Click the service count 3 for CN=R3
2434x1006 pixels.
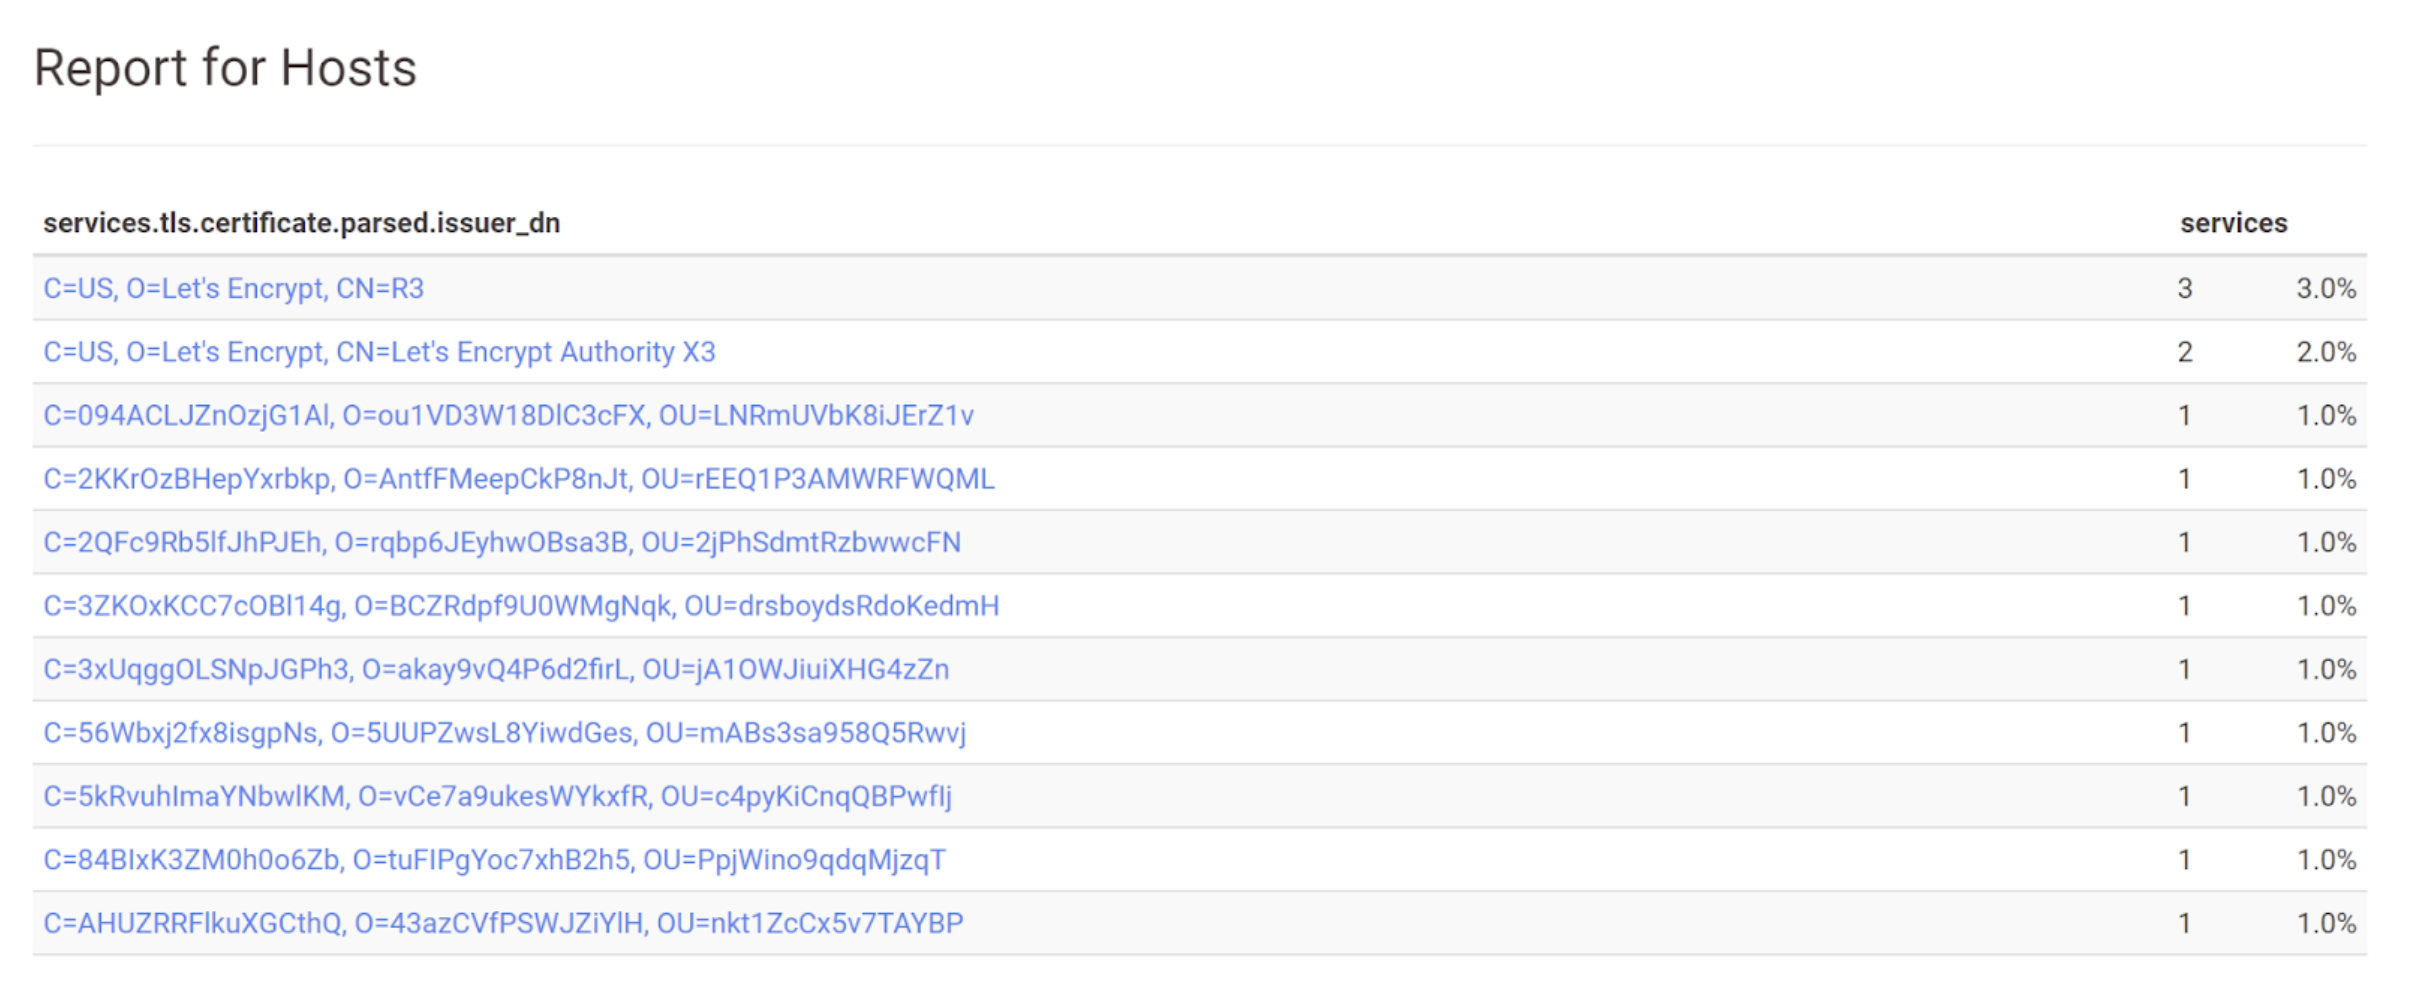click(x=2185, y=289)
